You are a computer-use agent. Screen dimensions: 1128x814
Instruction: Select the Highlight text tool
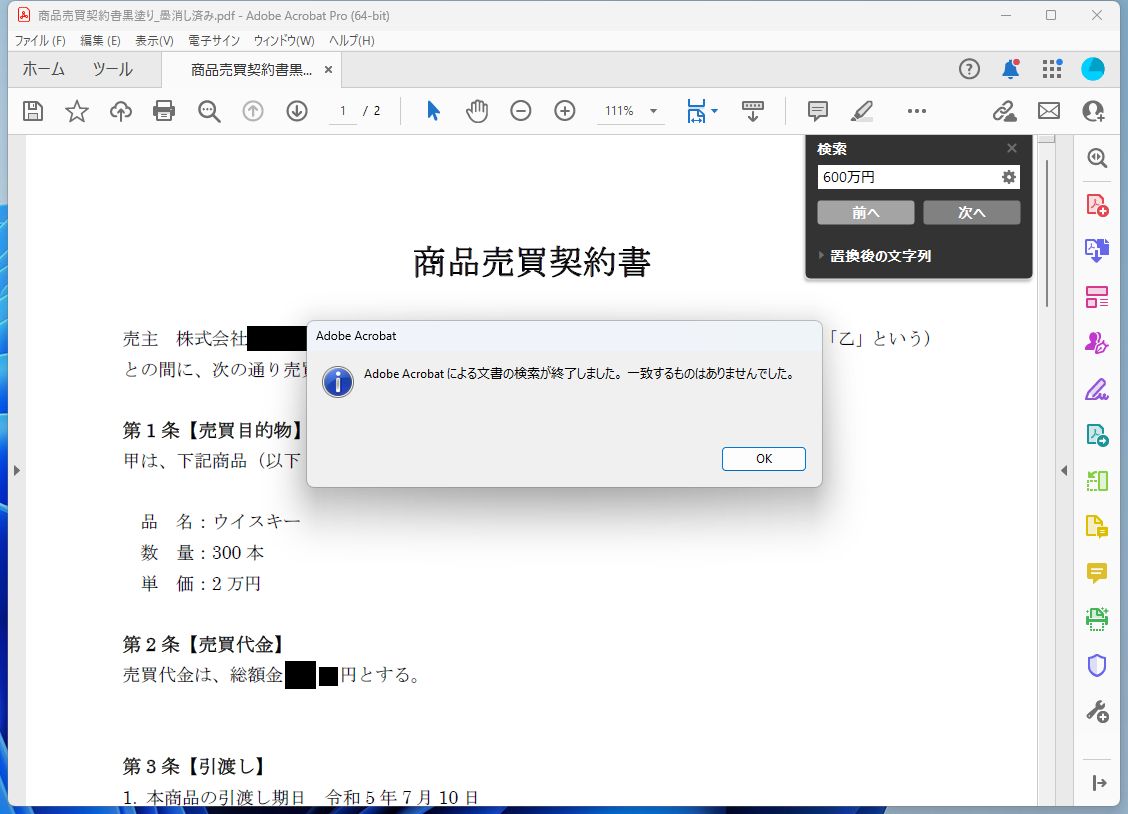point(861,111)
